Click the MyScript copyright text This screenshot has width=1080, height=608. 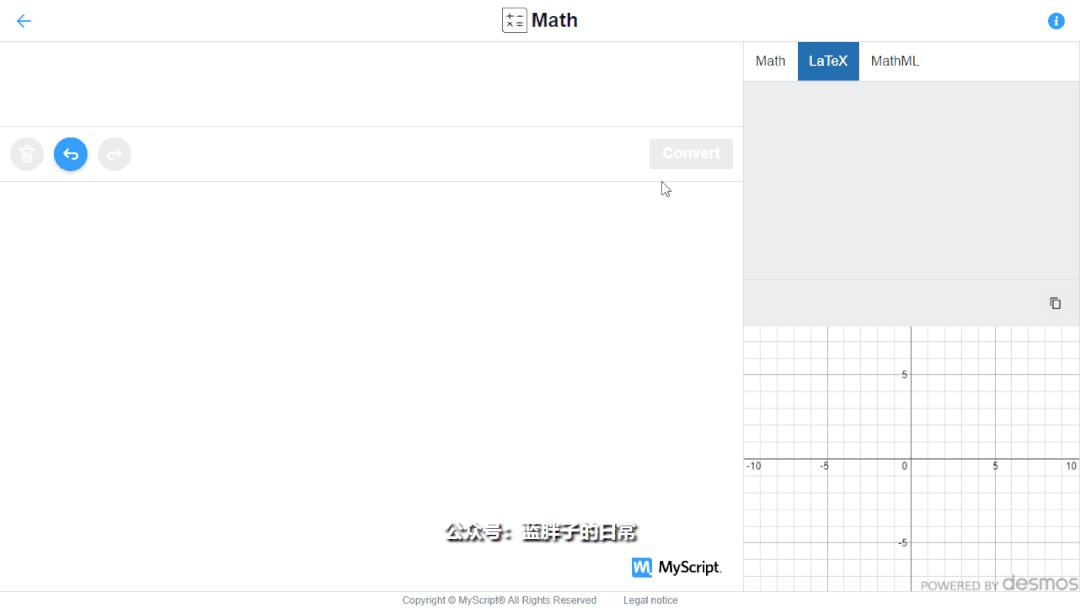coord(499,600)
